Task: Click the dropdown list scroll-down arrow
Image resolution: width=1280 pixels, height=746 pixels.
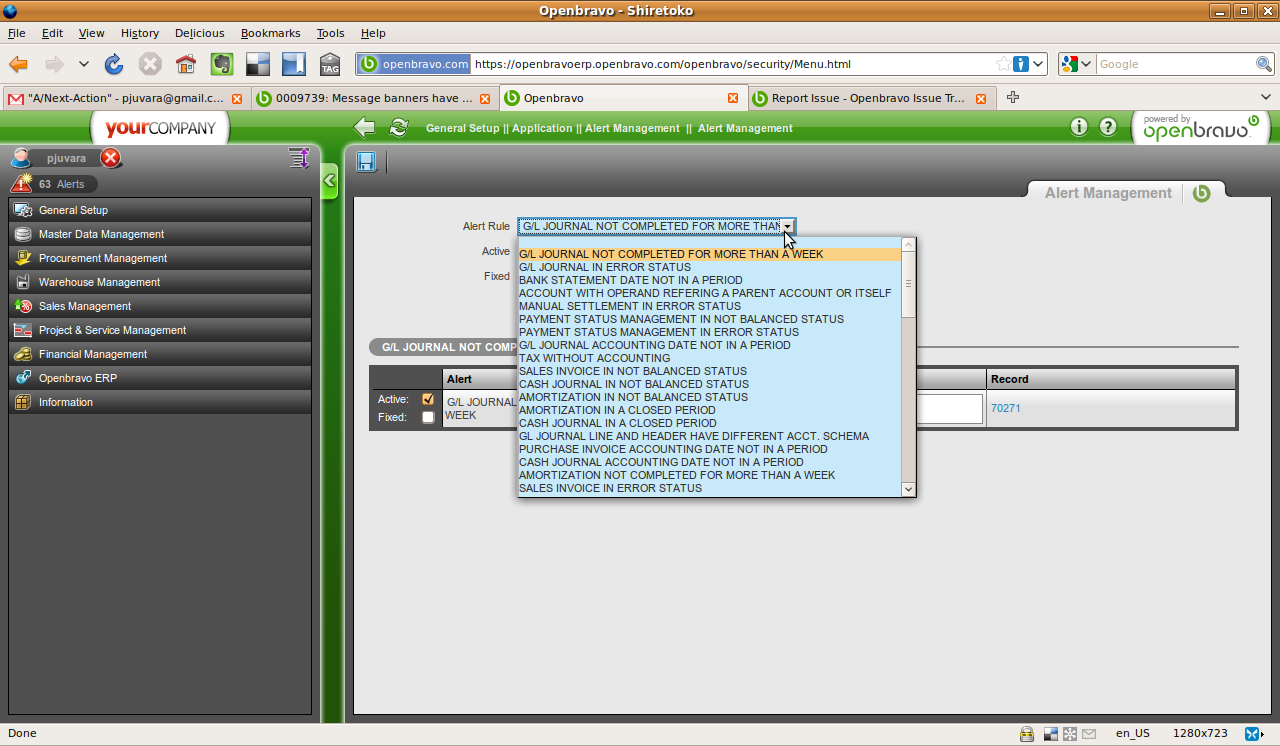Action: click(x=908, y=489)
